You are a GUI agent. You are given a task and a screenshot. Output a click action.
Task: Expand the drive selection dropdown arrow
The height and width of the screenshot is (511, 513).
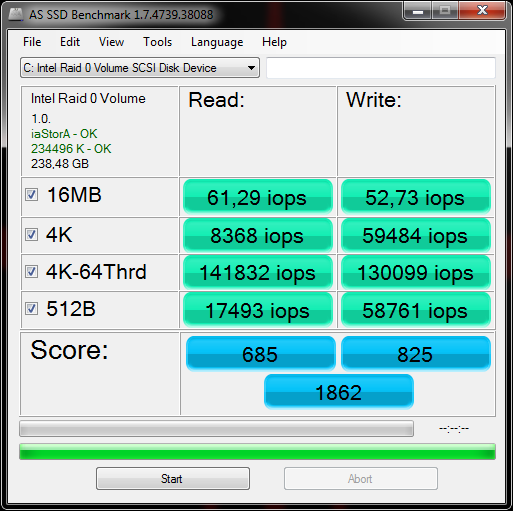pyautogui.click(x=252, y=68)
